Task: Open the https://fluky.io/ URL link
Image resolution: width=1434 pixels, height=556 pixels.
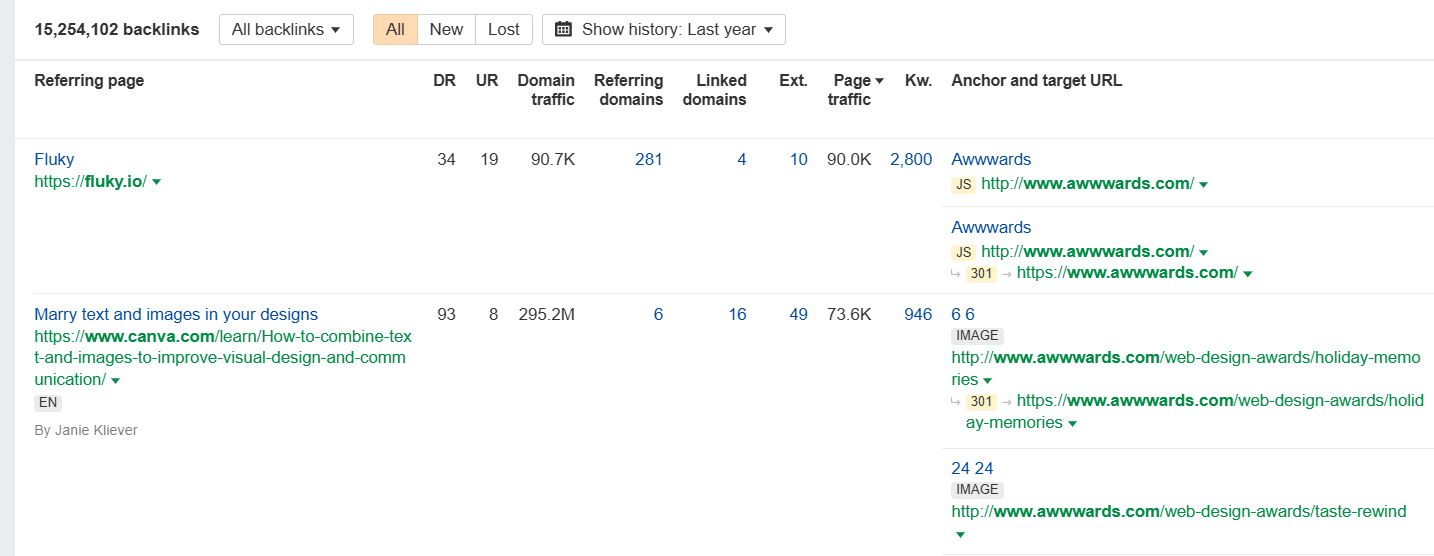Action: (x=90, y=181)
